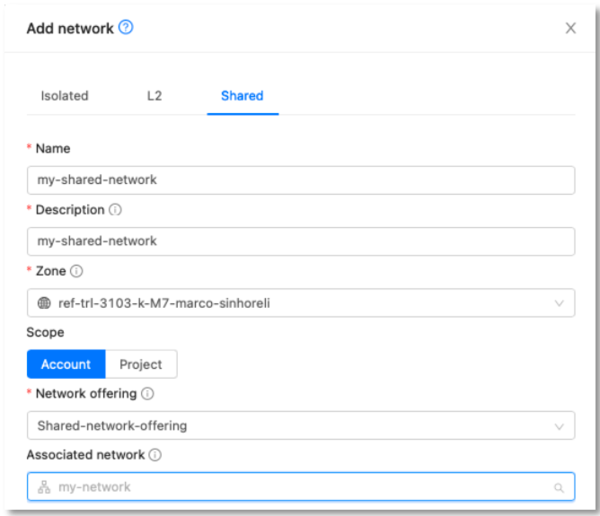
Task: Open the Shared tab
Action: pyautogui.click(x=242, y=96)
